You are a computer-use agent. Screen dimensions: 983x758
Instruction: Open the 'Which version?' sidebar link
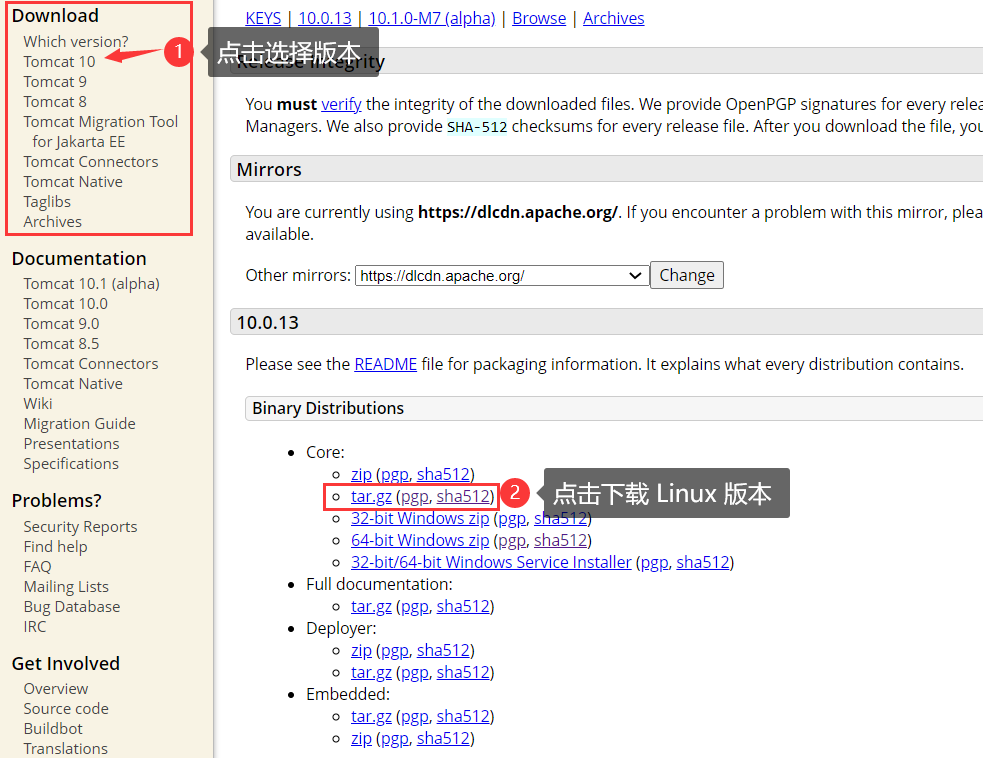pos(75,41)
